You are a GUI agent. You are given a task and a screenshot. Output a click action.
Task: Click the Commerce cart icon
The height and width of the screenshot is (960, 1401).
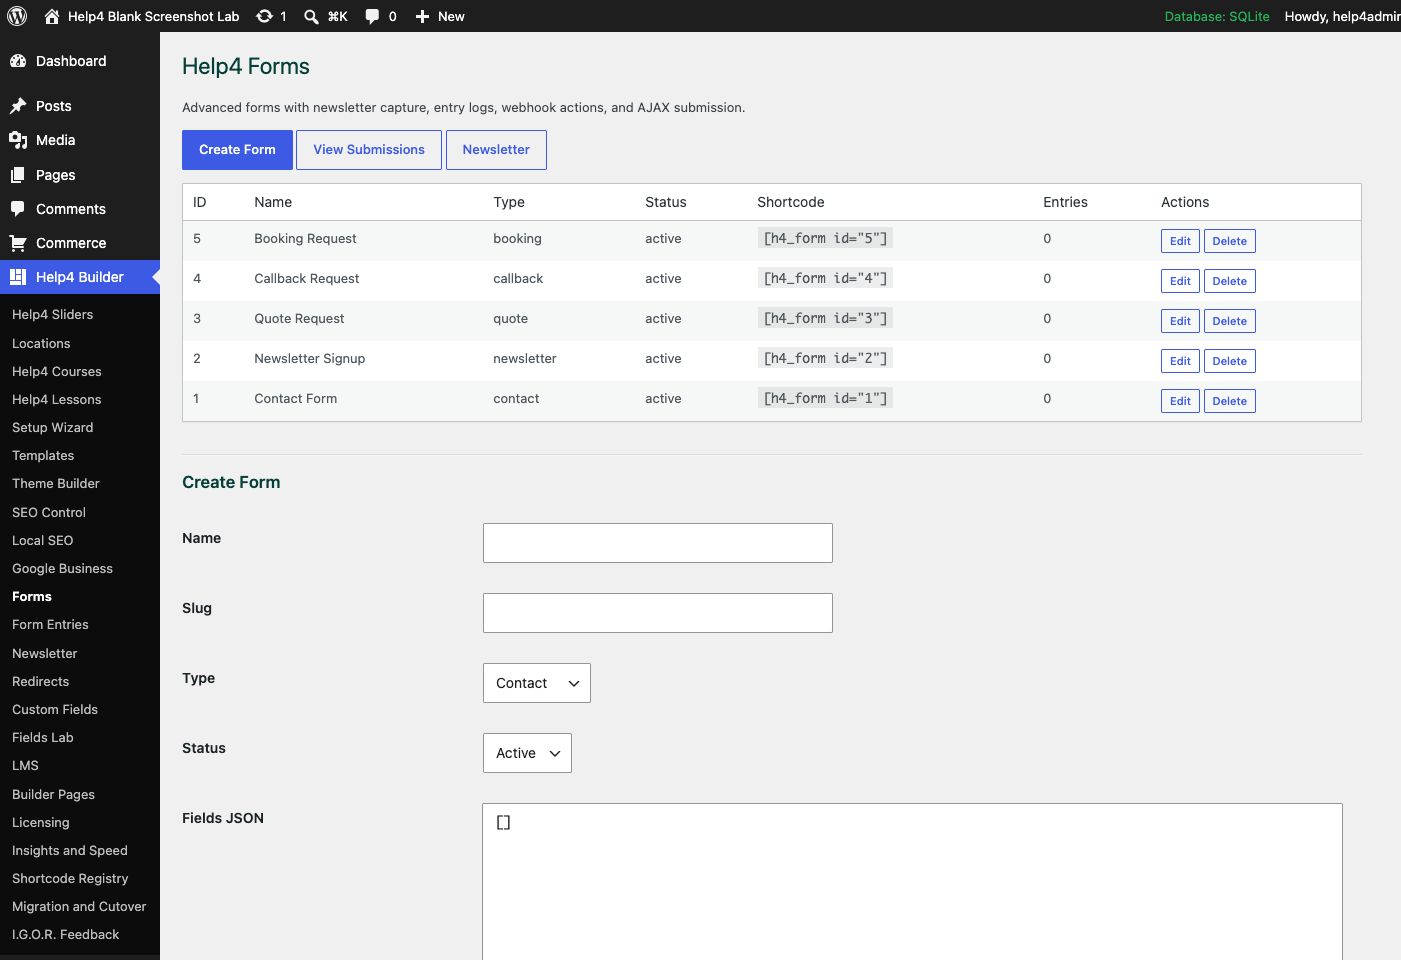pyautogui.click(x=18, y=243)
